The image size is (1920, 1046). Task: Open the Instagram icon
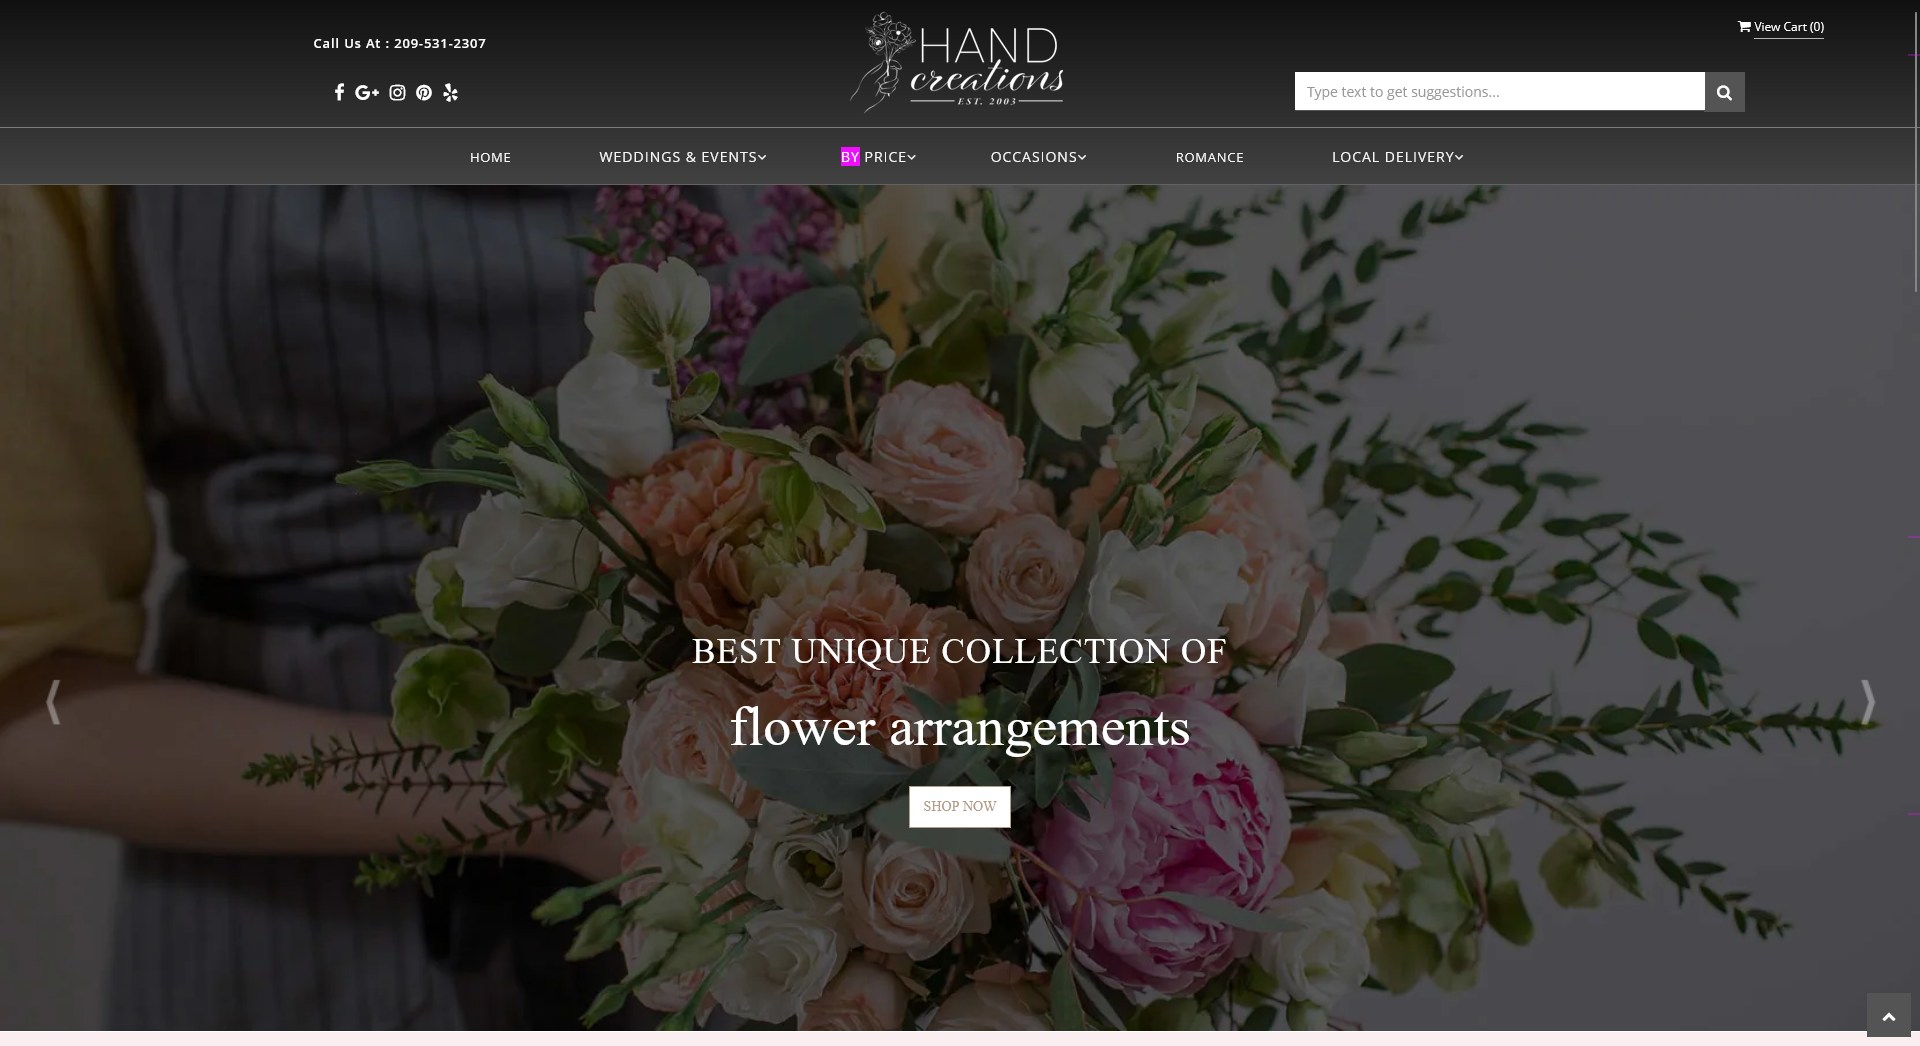click(397, 92)
